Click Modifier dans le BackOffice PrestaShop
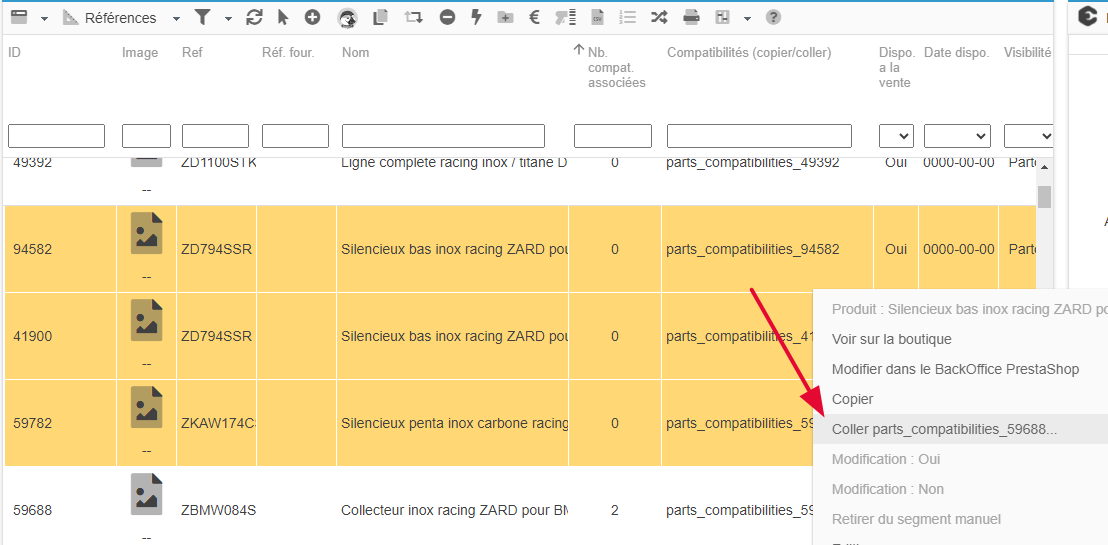The height and width of the screenshot is (545, 1108). [955, 369]
